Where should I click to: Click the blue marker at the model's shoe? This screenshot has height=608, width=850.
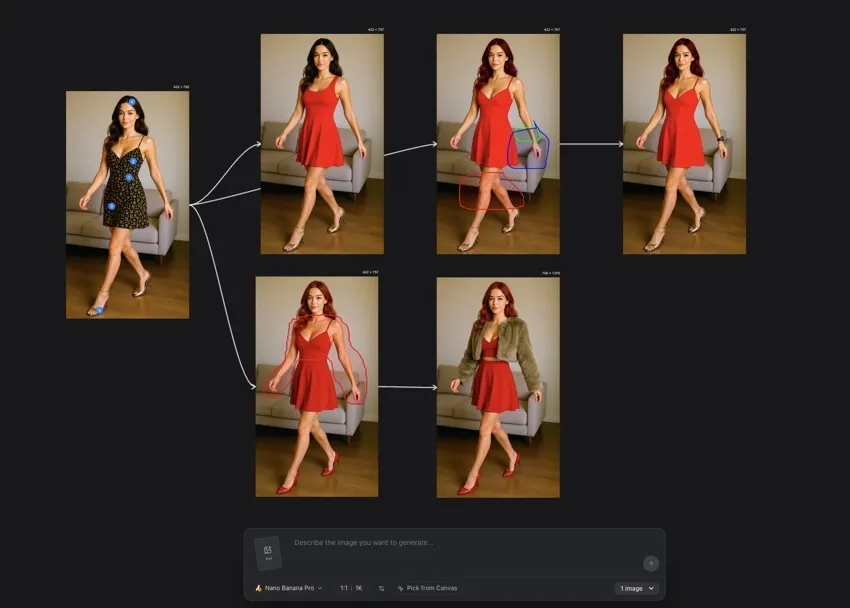[102, 309]
